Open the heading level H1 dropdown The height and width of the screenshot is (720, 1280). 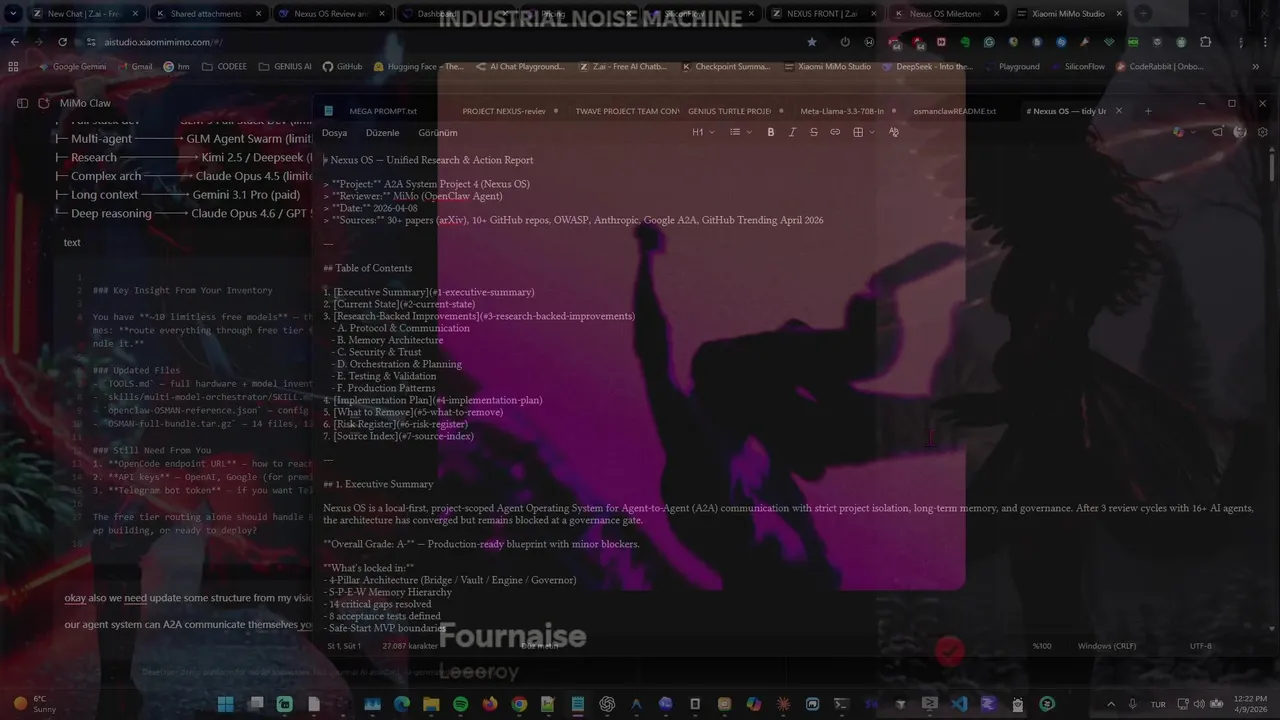703,132
